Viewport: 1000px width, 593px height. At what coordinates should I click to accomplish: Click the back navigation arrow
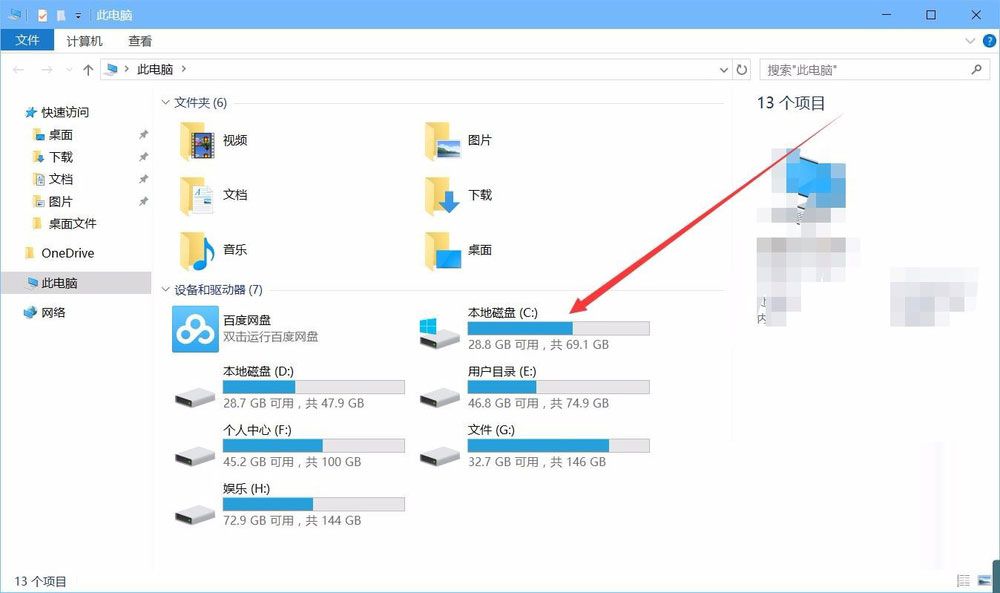18,70
